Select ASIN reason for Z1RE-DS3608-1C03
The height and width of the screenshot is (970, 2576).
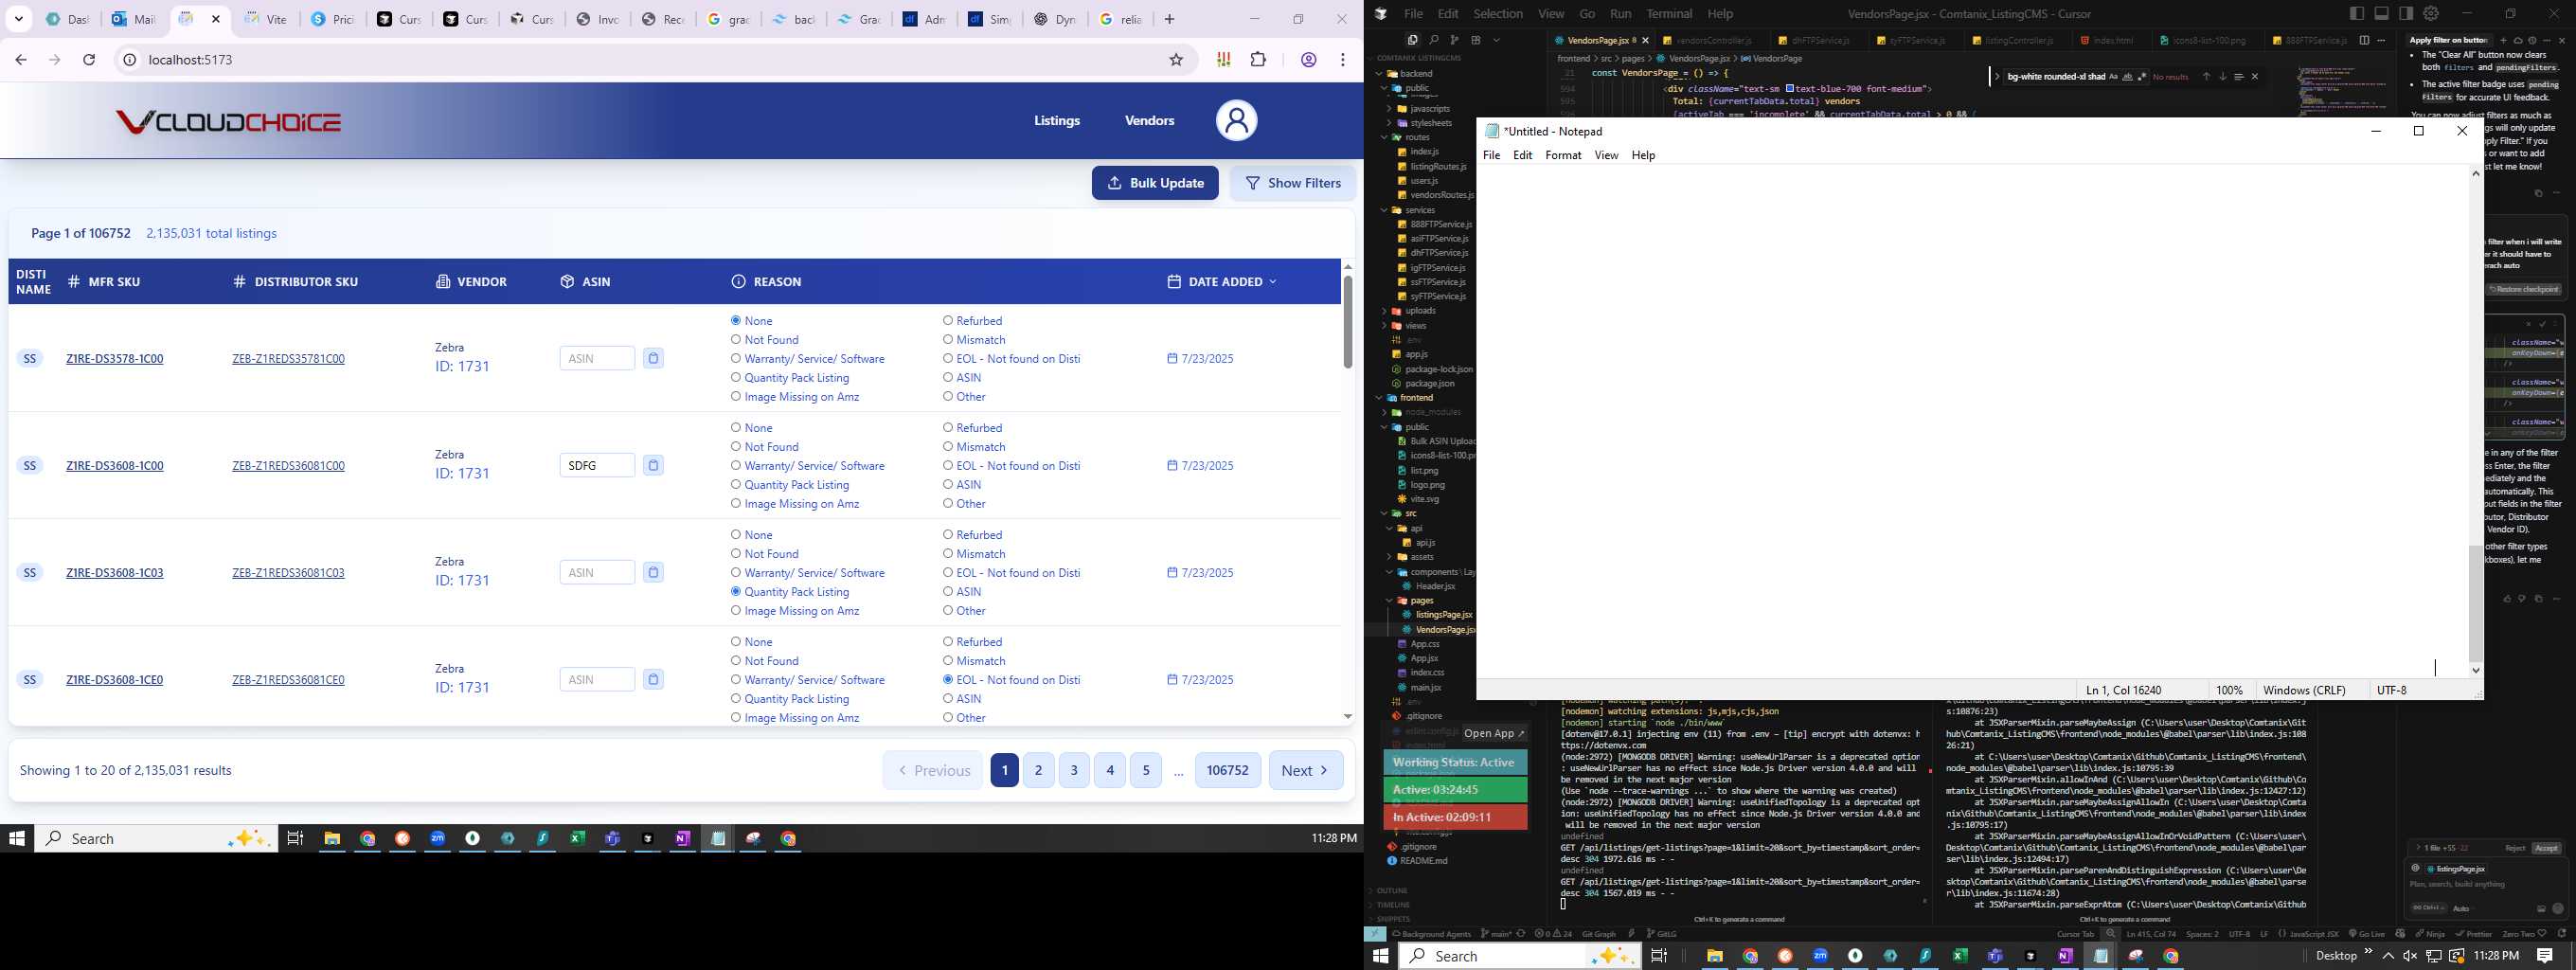(x=948, y=592)
